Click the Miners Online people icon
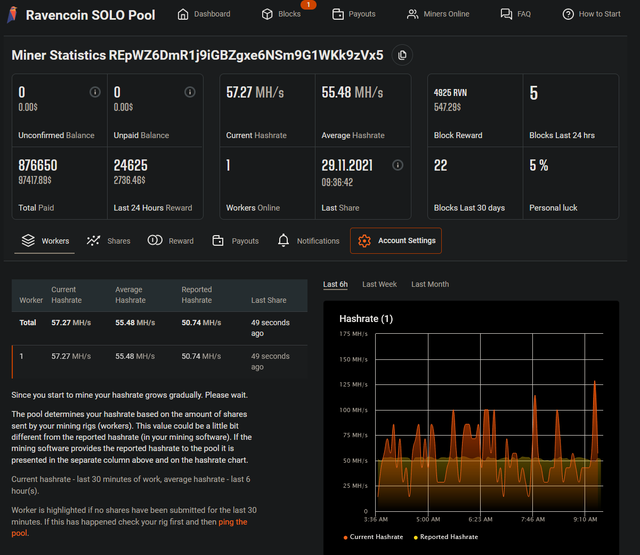640x555 pixels. (x=413, y=14)
